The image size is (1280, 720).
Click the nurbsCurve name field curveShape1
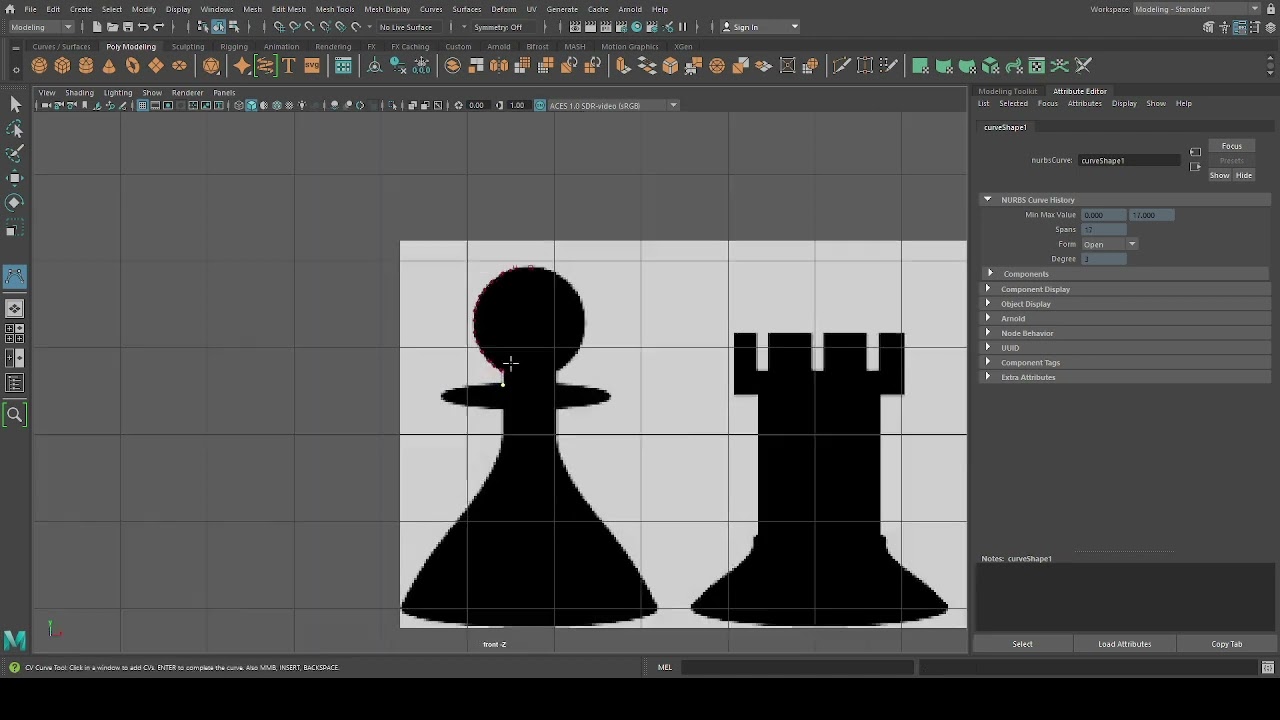pos(1131,160)
